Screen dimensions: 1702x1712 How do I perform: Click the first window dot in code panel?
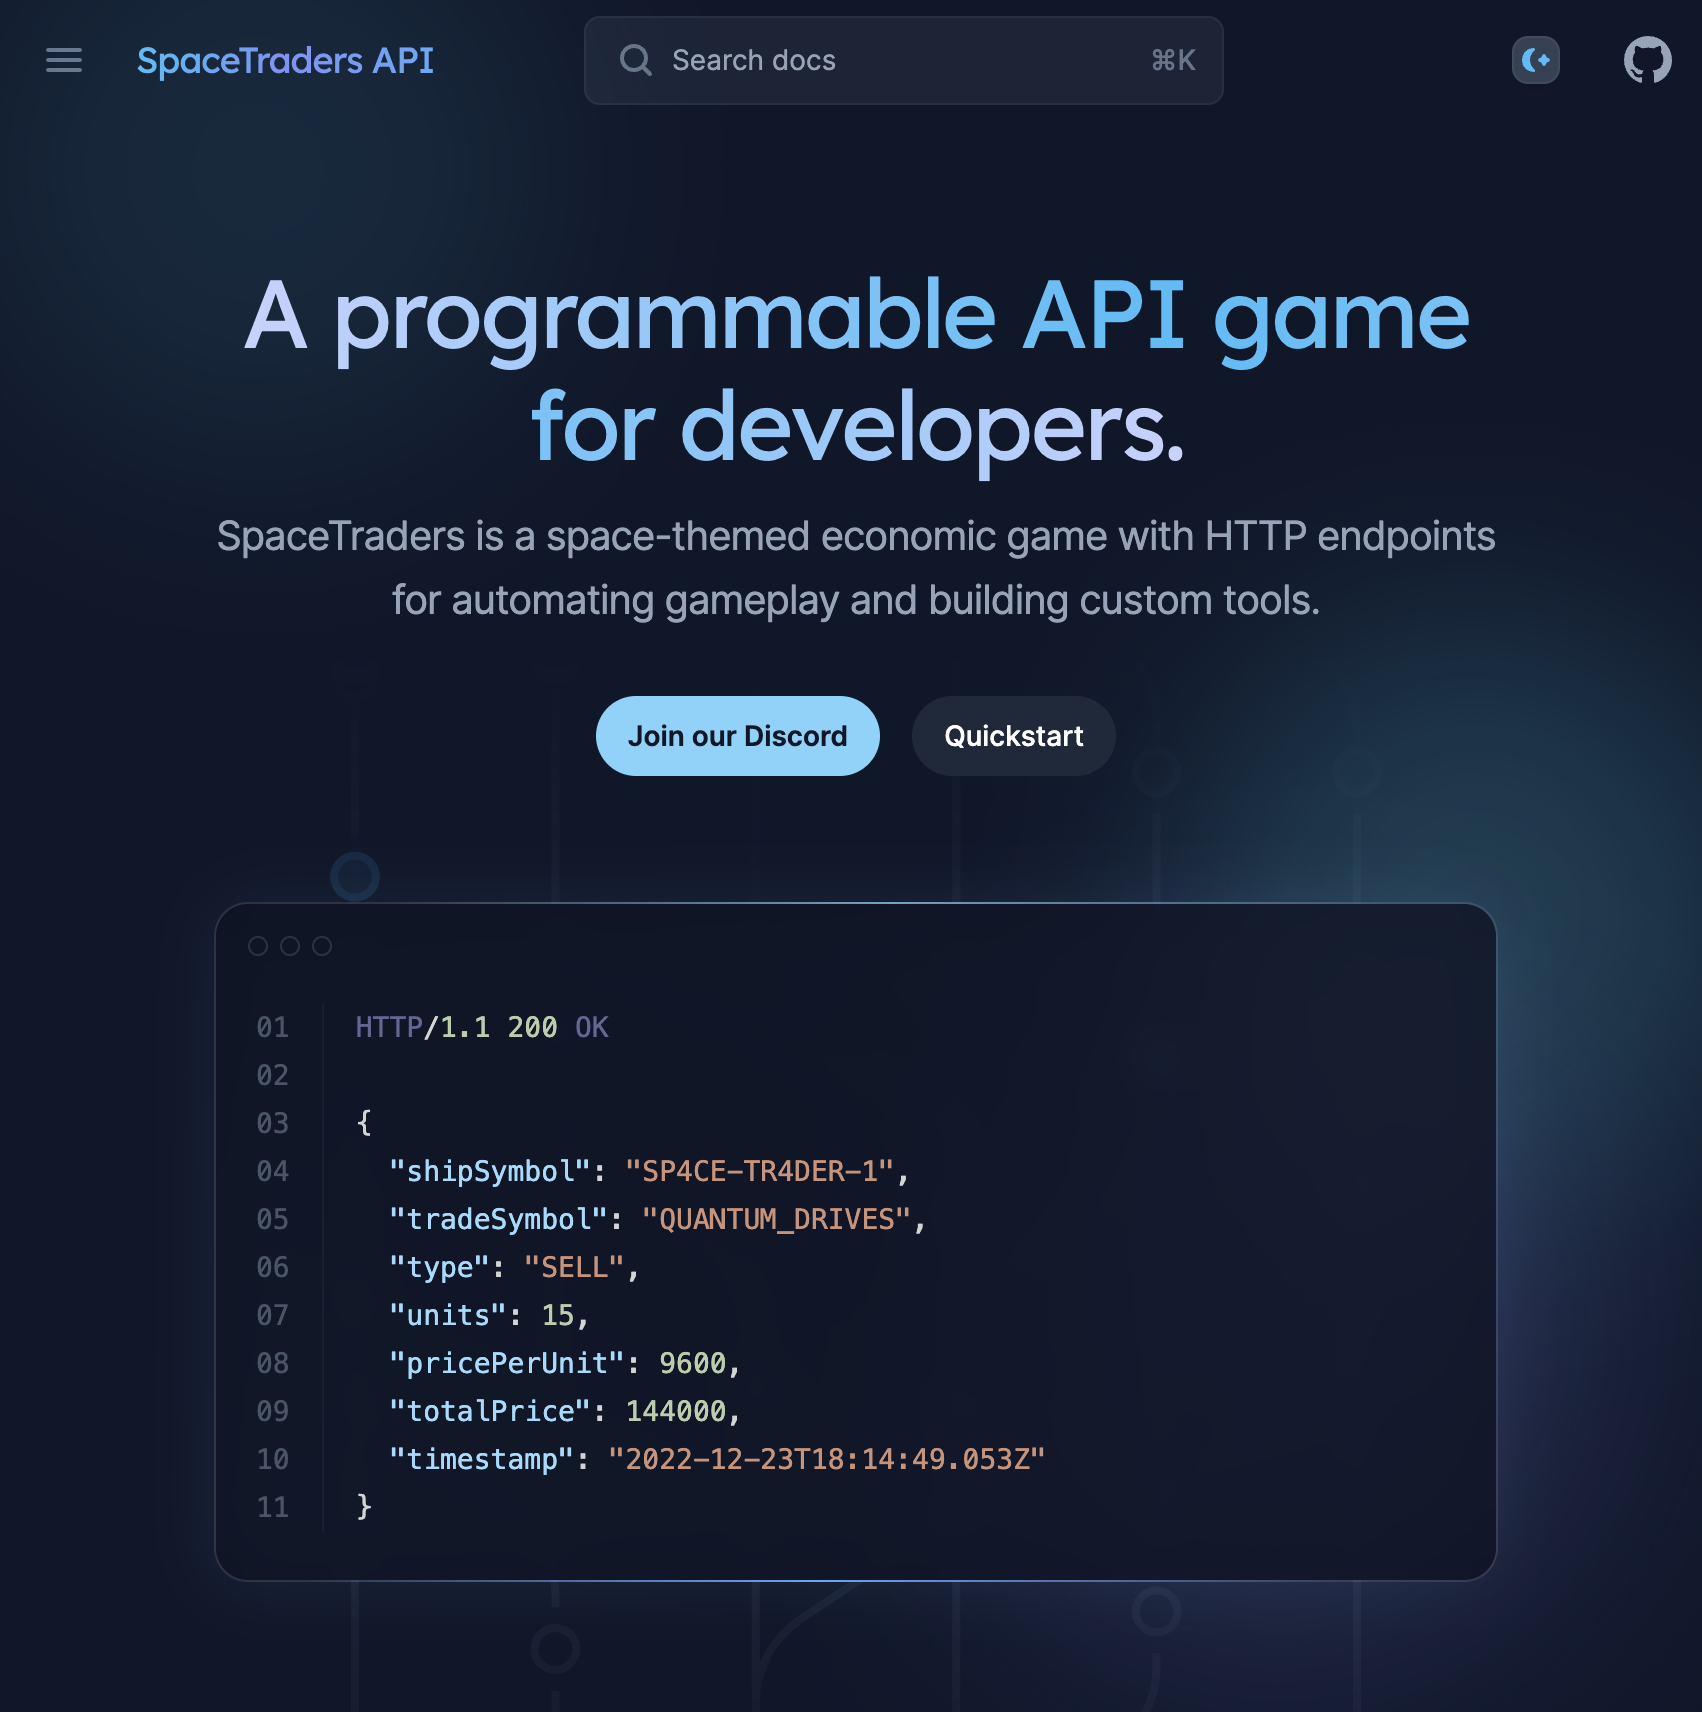[258, 946]
